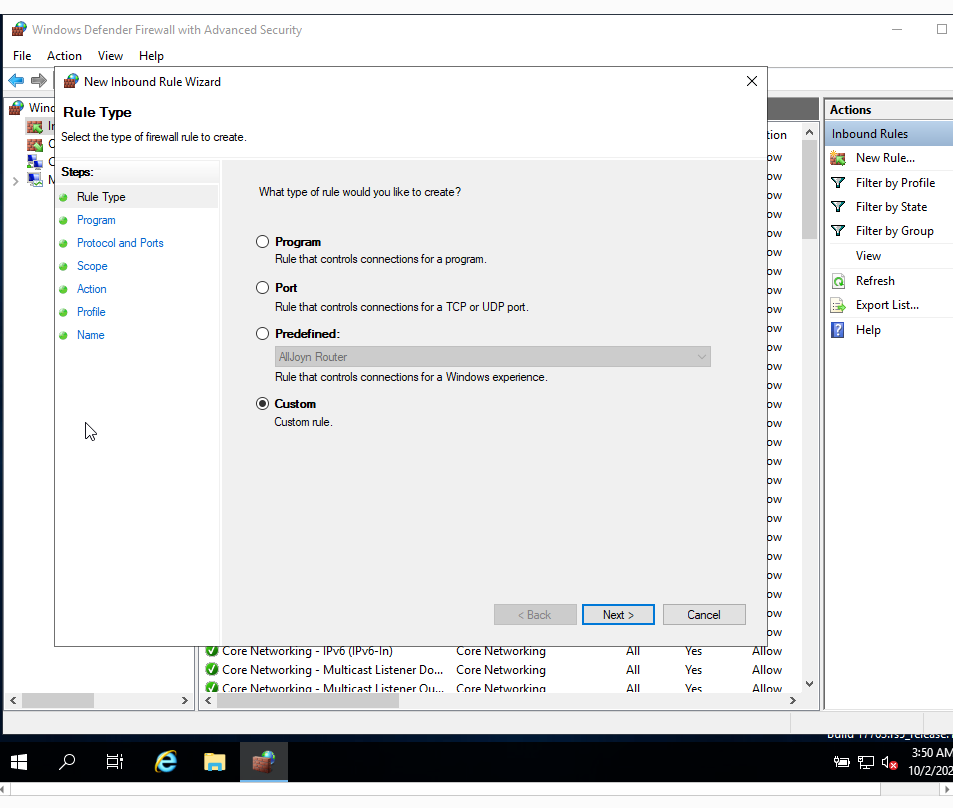Select the Program rule type radio button

[262, 242]
